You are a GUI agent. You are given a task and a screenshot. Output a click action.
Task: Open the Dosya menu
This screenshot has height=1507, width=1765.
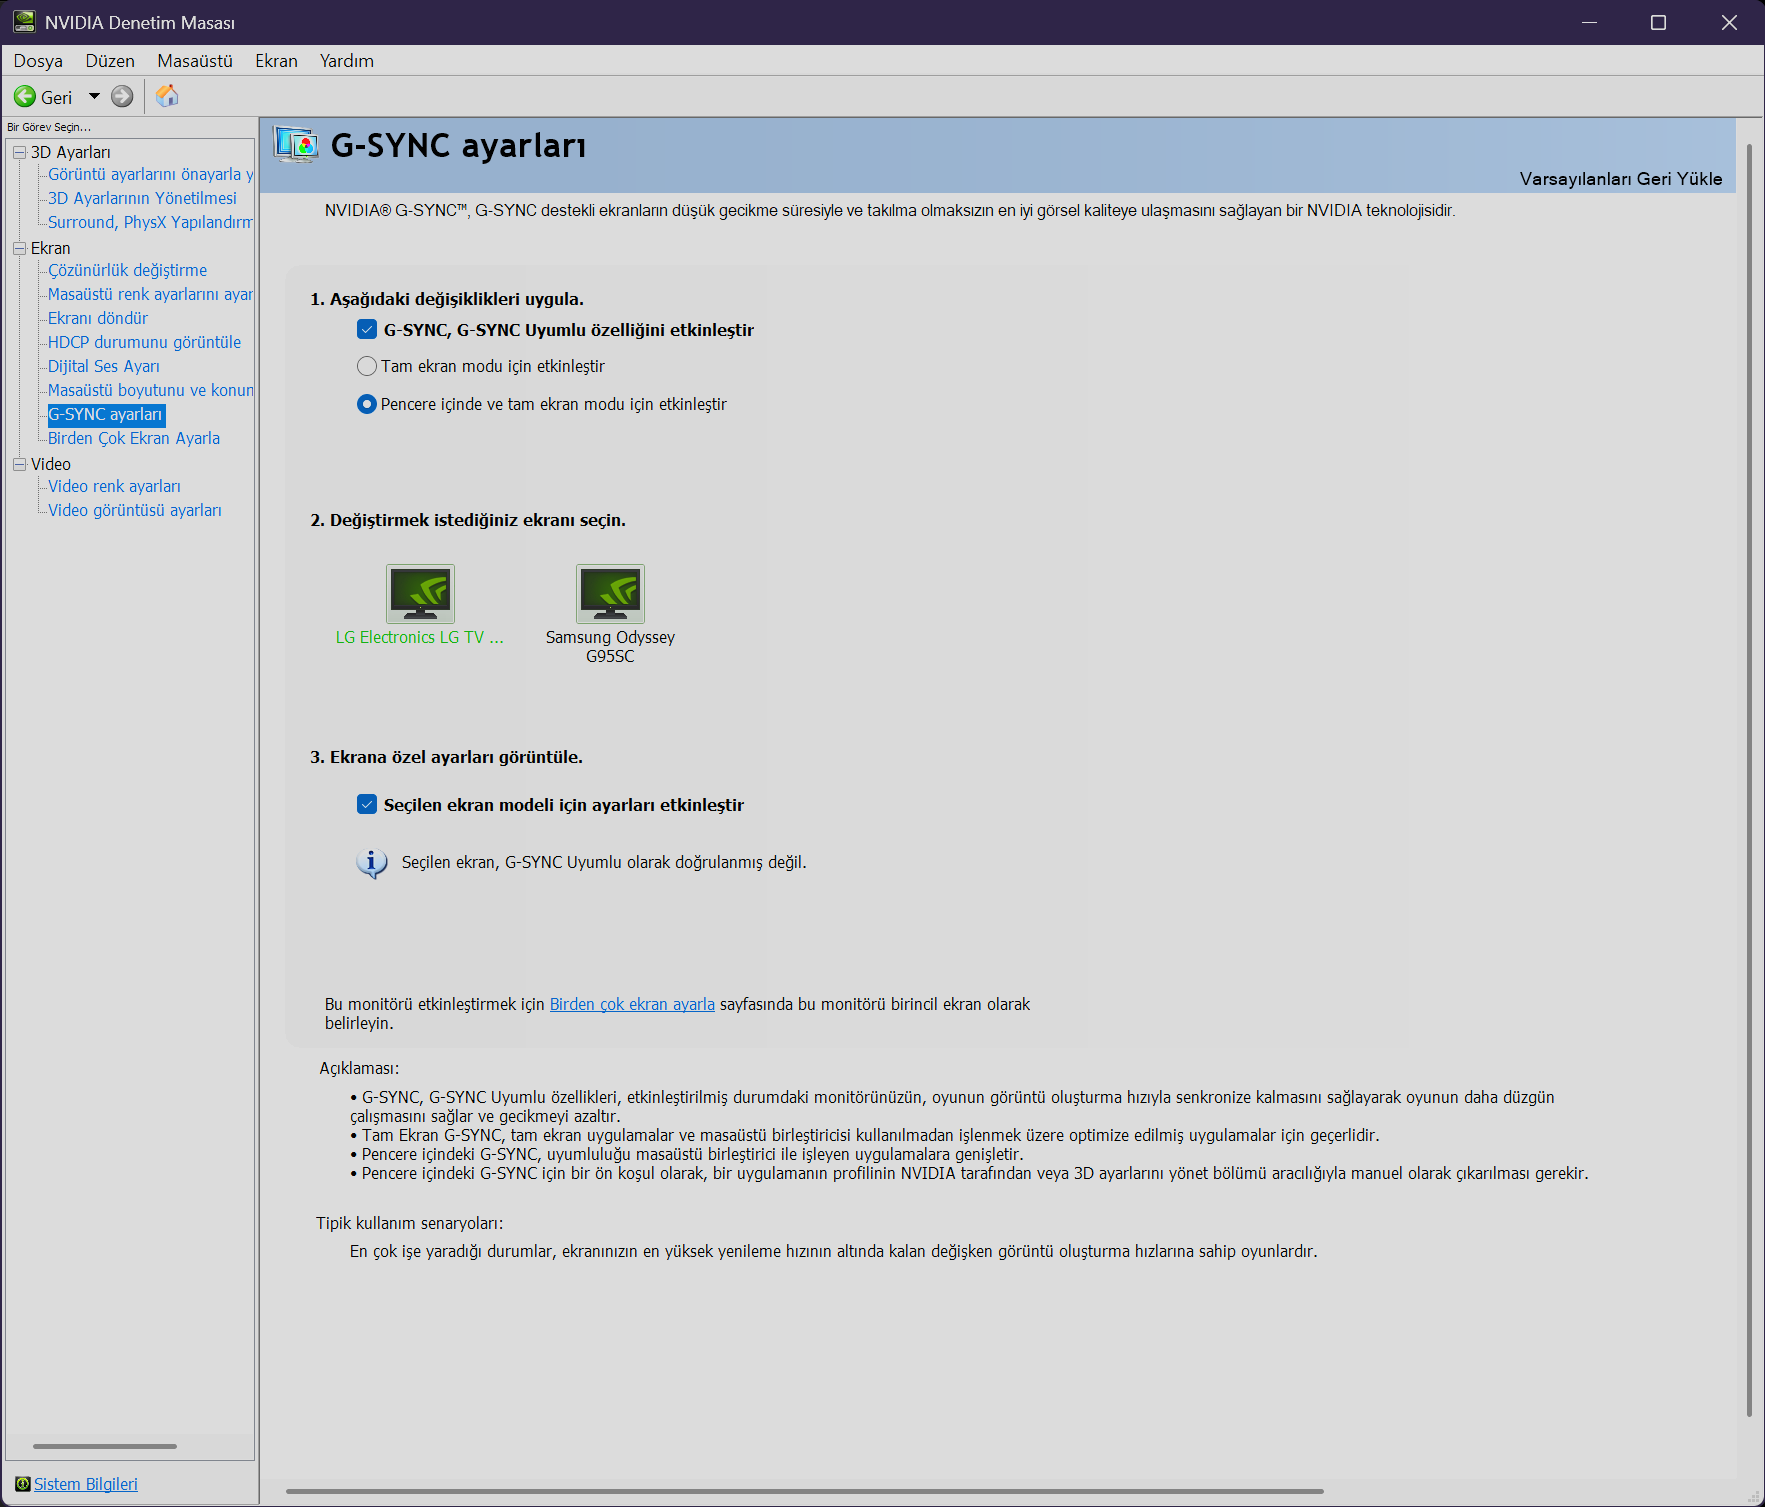38,61
